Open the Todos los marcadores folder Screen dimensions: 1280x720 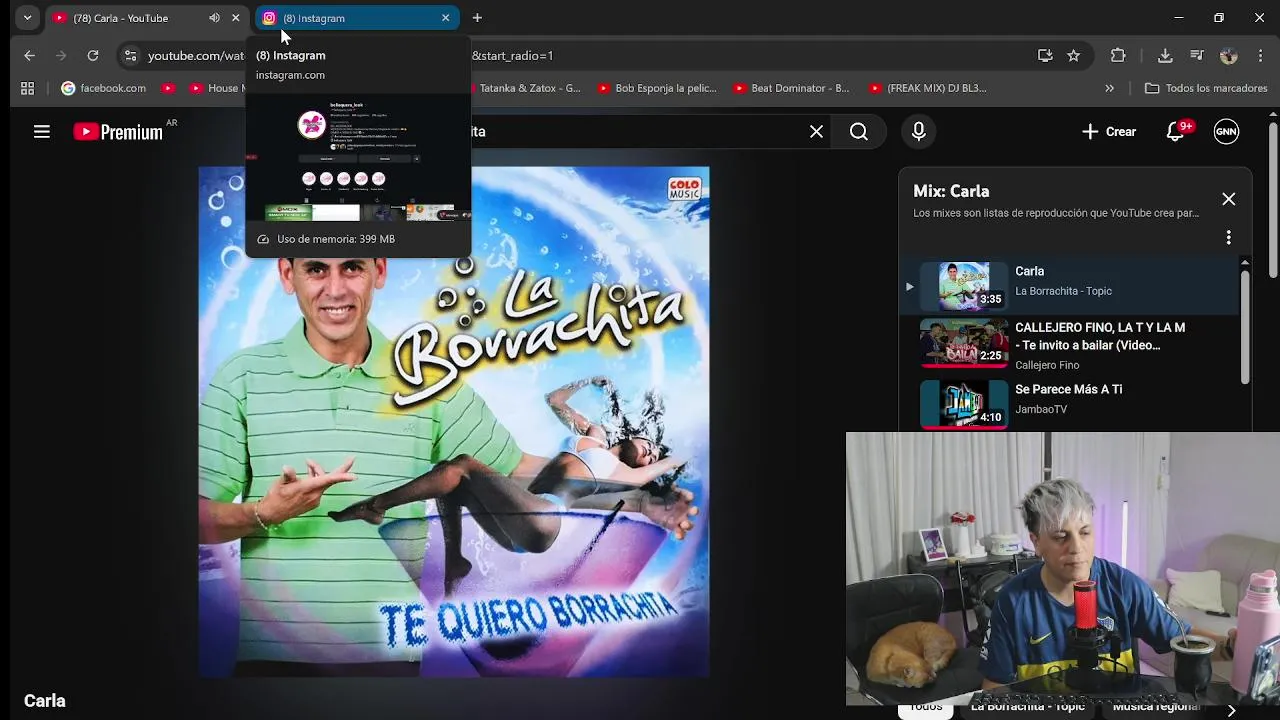[1206, 88]
